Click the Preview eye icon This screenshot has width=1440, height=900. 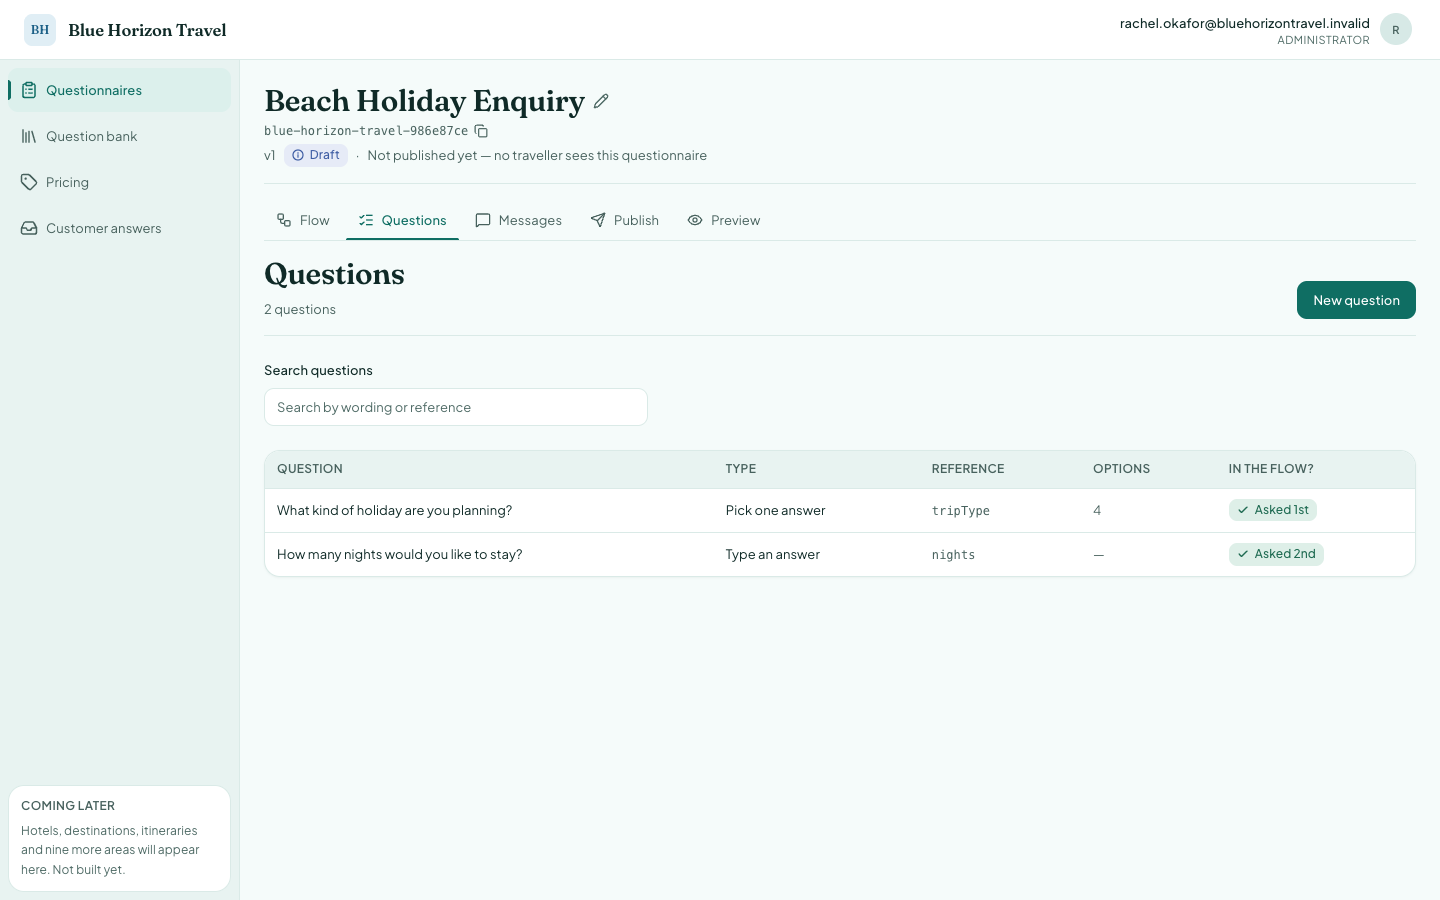click(695, 220)
